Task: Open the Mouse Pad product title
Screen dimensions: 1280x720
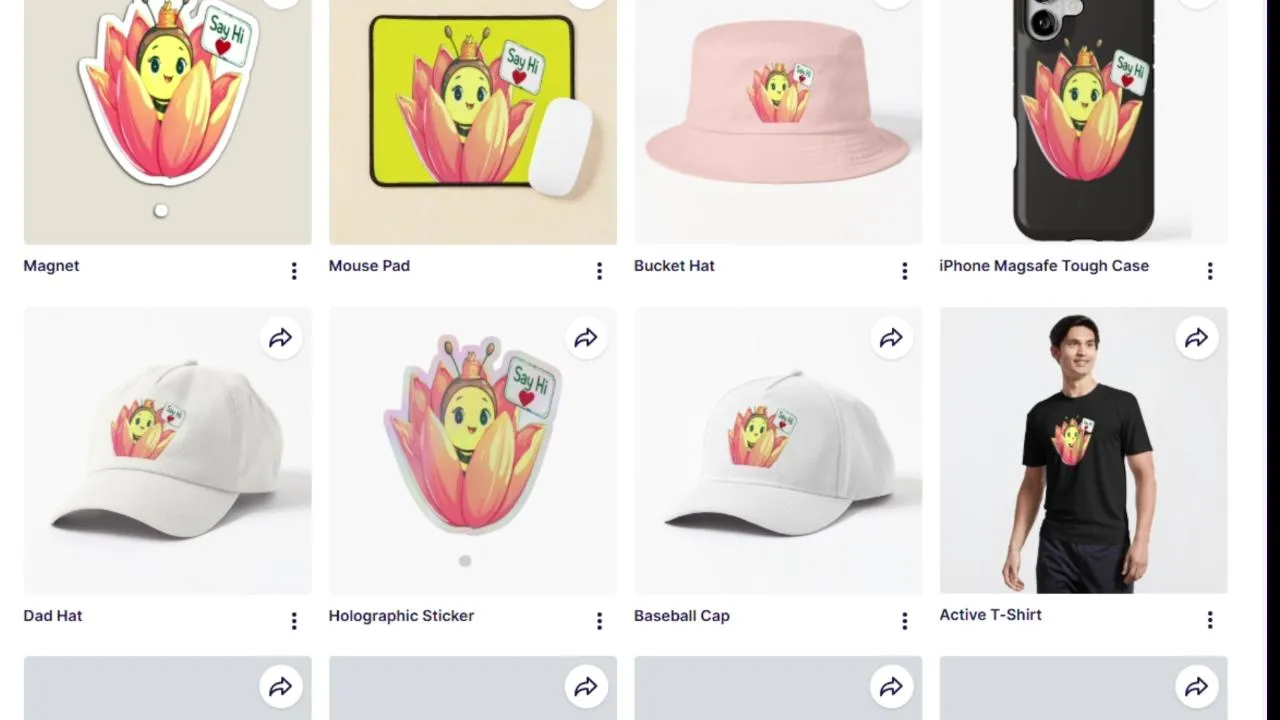Action: [369, 265]
